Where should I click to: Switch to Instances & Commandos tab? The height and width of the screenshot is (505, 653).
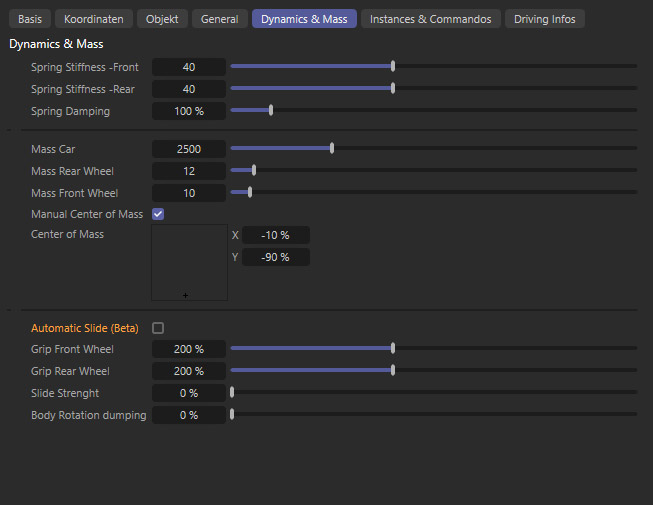tap(430, 19)
